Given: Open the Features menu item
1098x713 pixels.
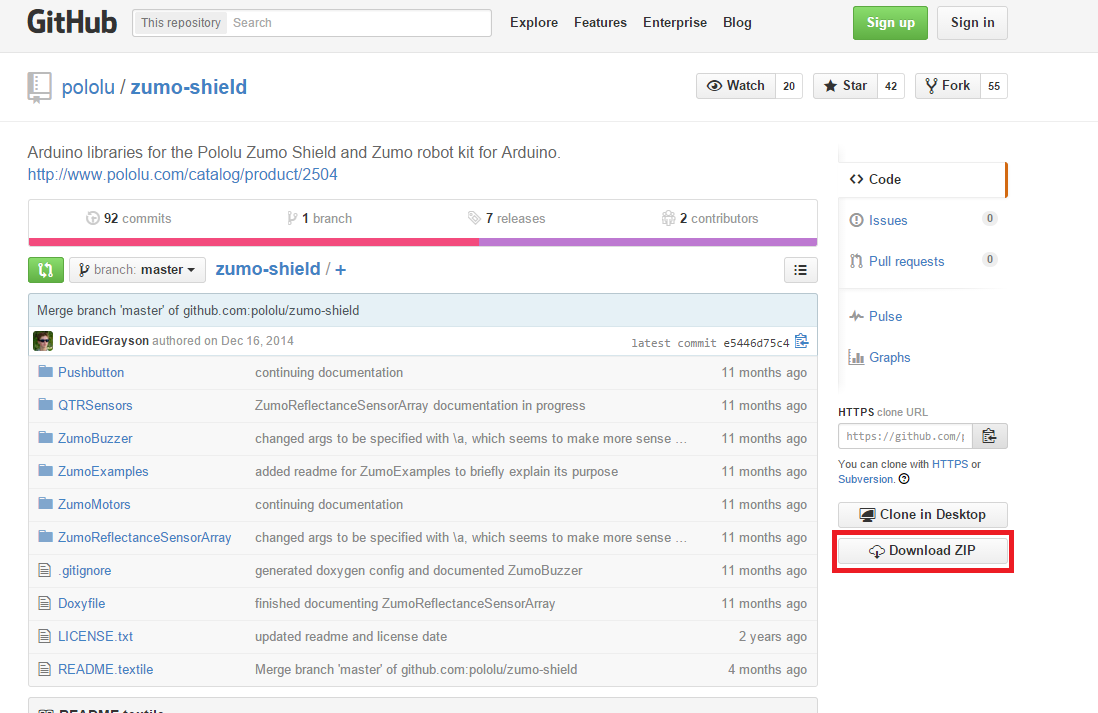Looking at the screenshot, I should click(600, 22).
